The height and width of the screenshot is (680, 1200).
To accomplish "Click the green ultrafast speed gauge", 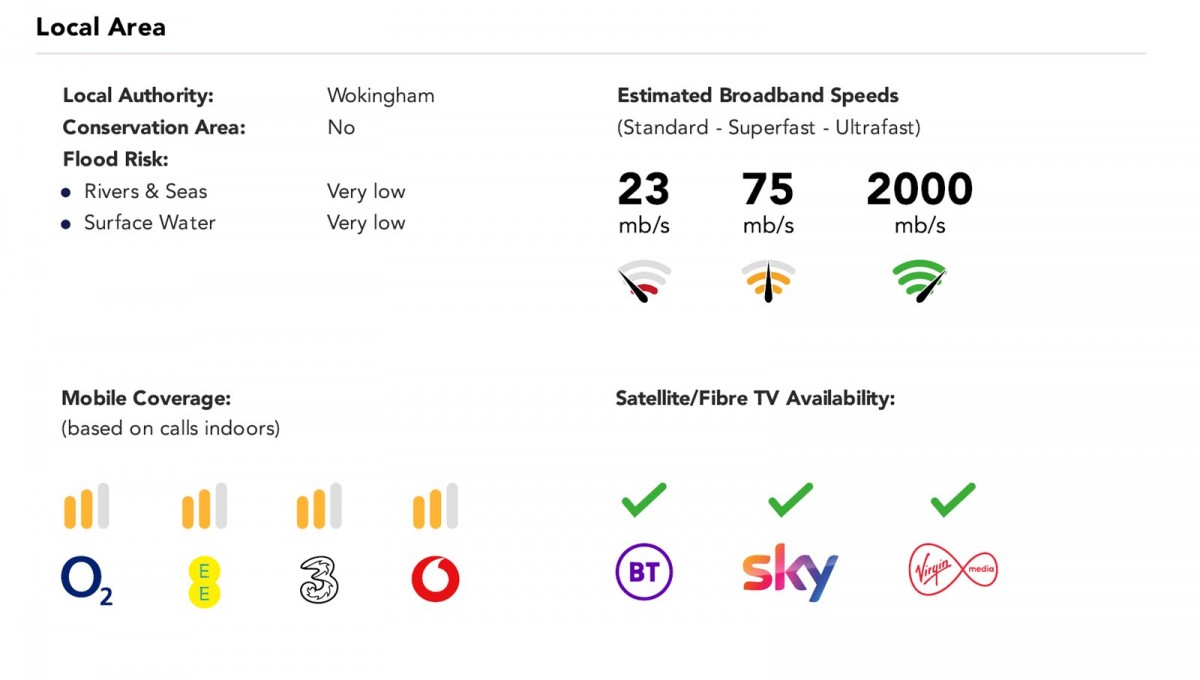I will pyautogui.click(x=920, y=281).
